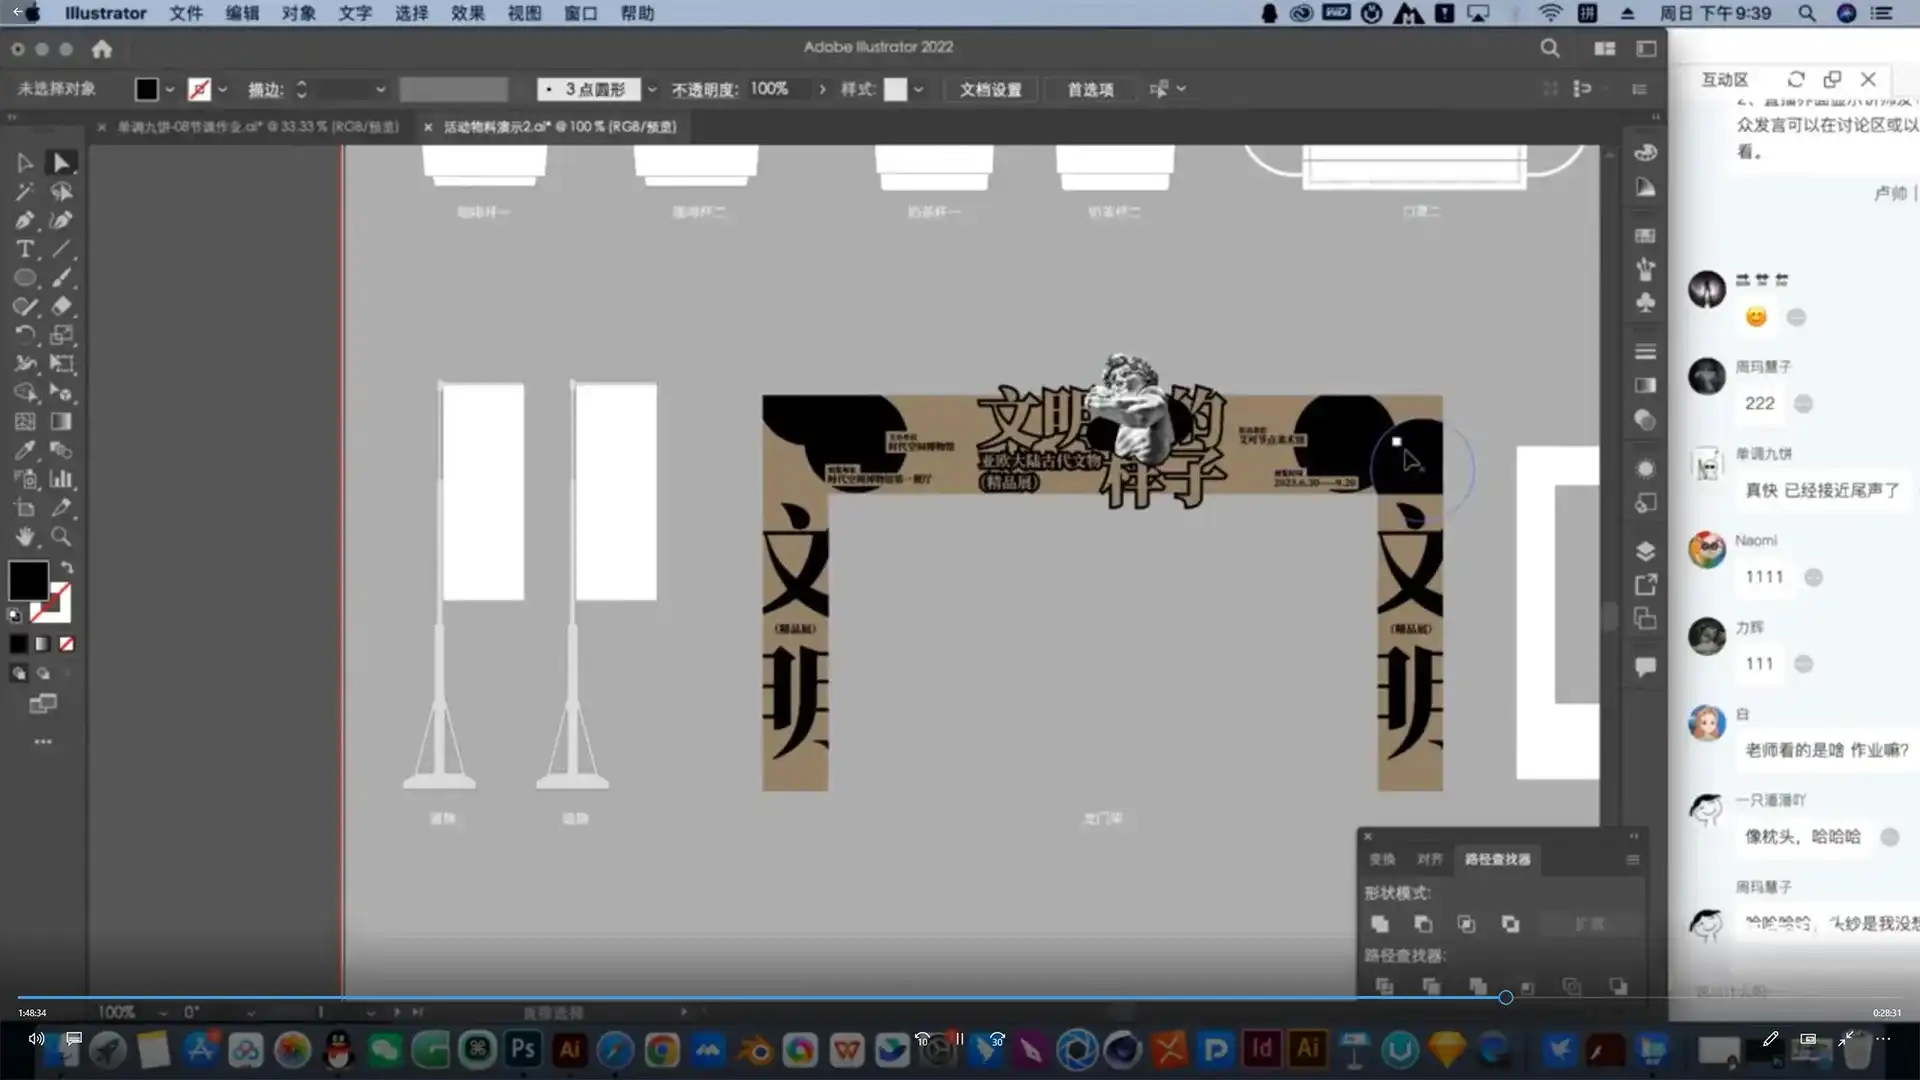Switch to the 对齐 panel tab
The height and width of the screenshot is (1080, 1920).
coord(1429,859)
